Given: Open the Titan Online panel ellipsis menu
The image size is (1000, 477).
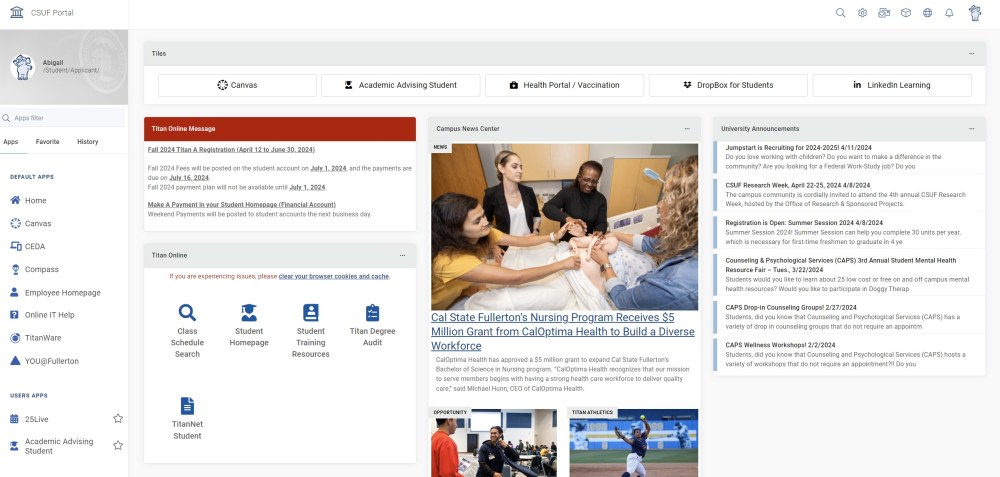Looking at the screenshot, I should (x=402, y=255).
